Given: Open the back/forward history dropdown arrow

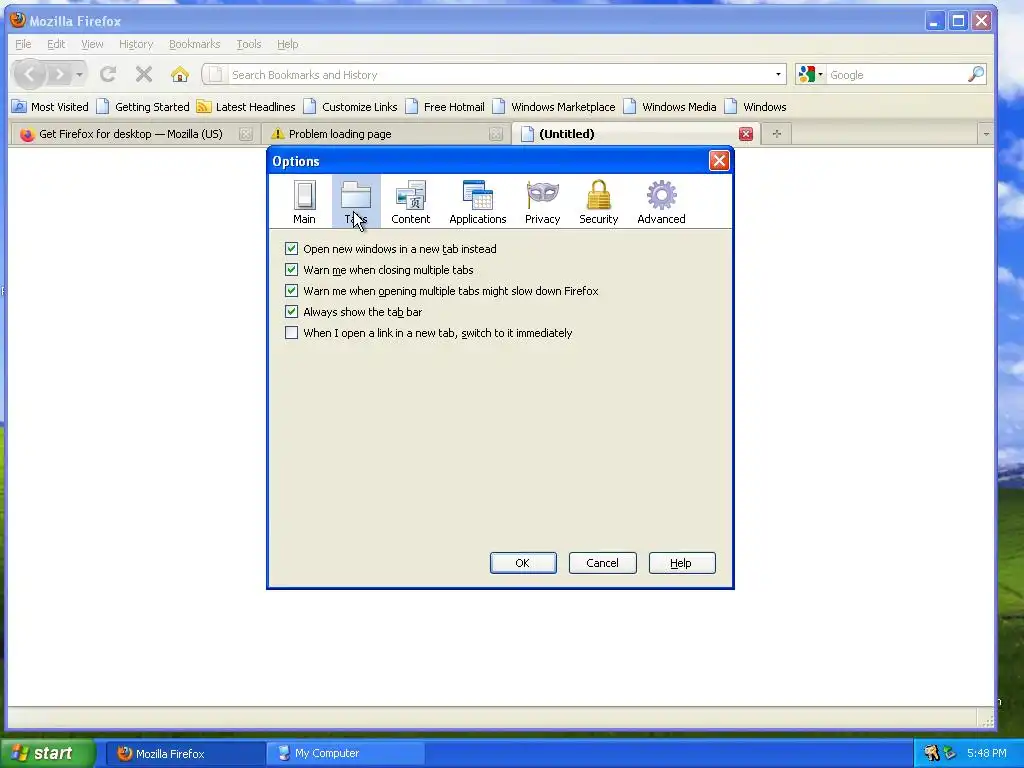Looking at the screenshot, I should [x=79, y=74].
